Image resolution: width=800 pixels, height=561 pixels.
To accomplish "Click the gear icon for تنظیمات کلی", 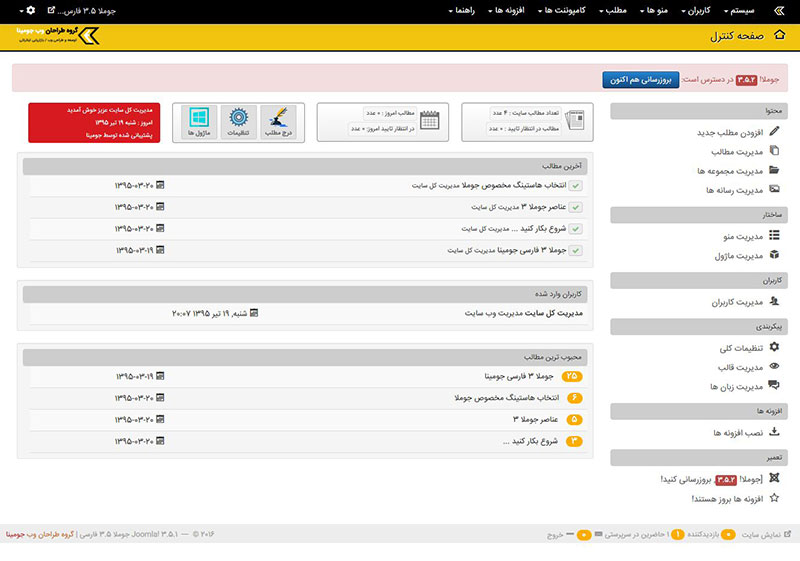I will (x=774, y=347).
